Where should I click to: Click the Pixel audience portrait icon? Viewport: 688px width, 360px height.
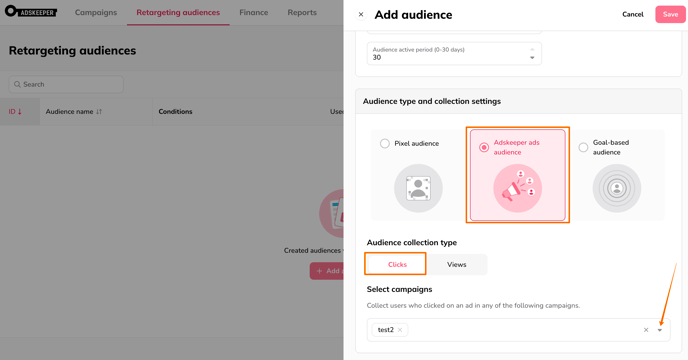[x=418, y=188]
